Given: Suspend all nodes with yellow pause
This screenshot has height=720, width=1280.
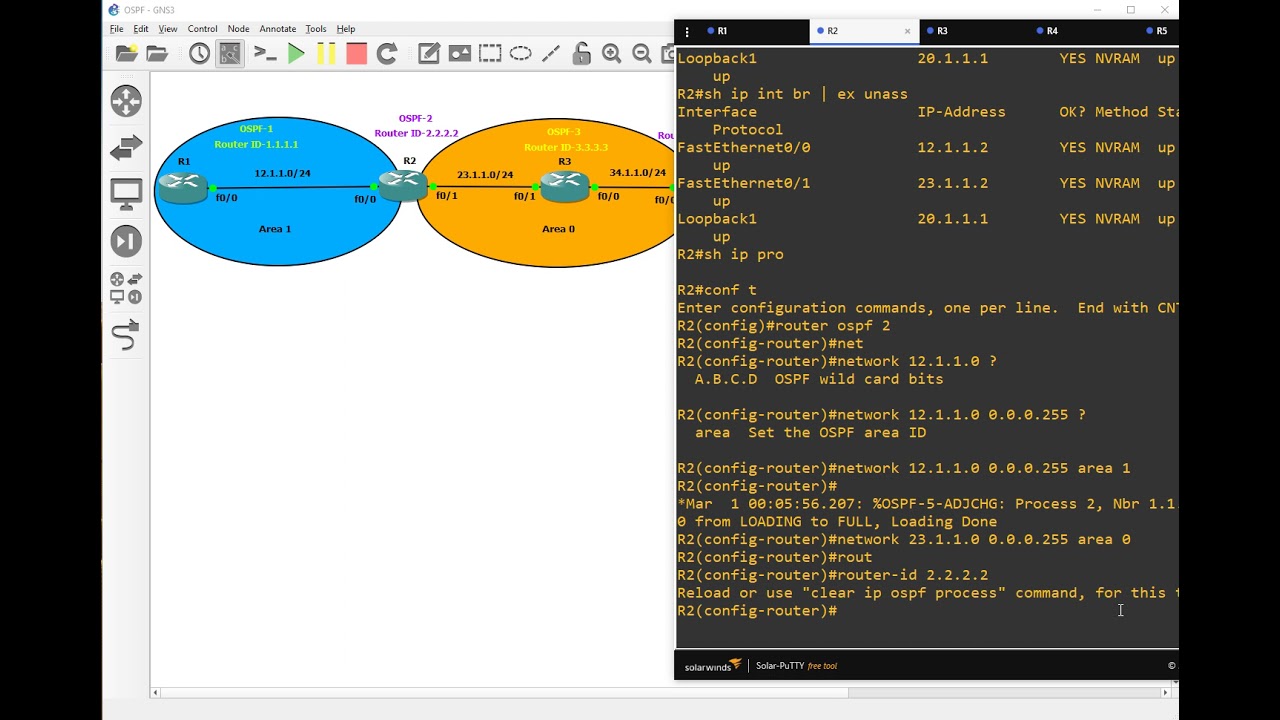Looking at the screenshot, I should [x=326, y=54].
